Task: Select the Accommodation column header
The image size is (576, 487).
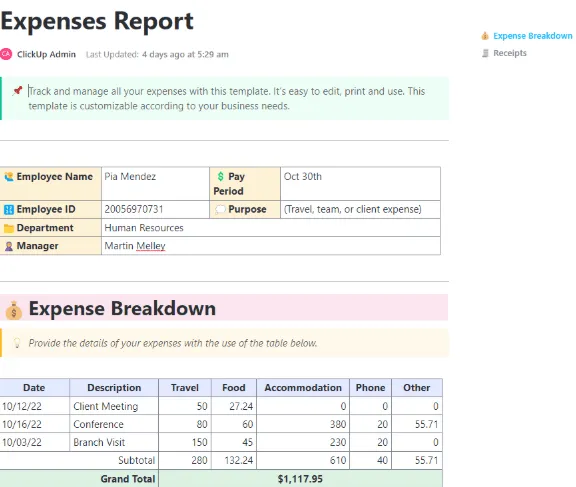Action: [x=303, y=388]
